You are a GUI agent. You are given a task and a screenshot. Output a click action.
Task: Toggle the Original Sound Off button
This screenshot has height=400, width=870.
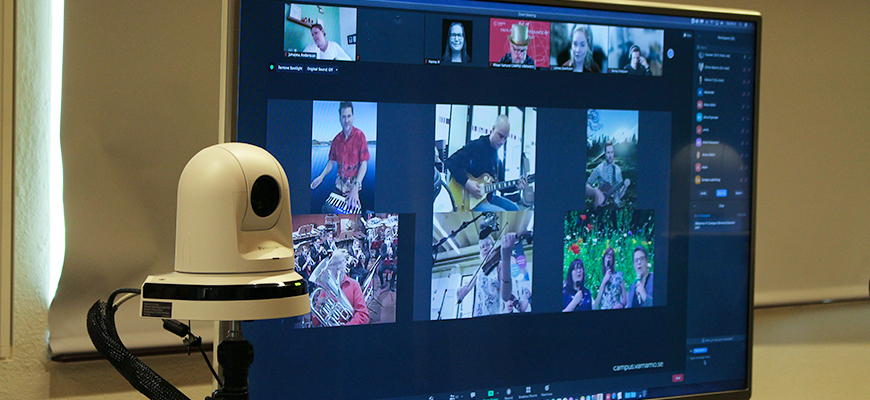click(x=319, y=69)
